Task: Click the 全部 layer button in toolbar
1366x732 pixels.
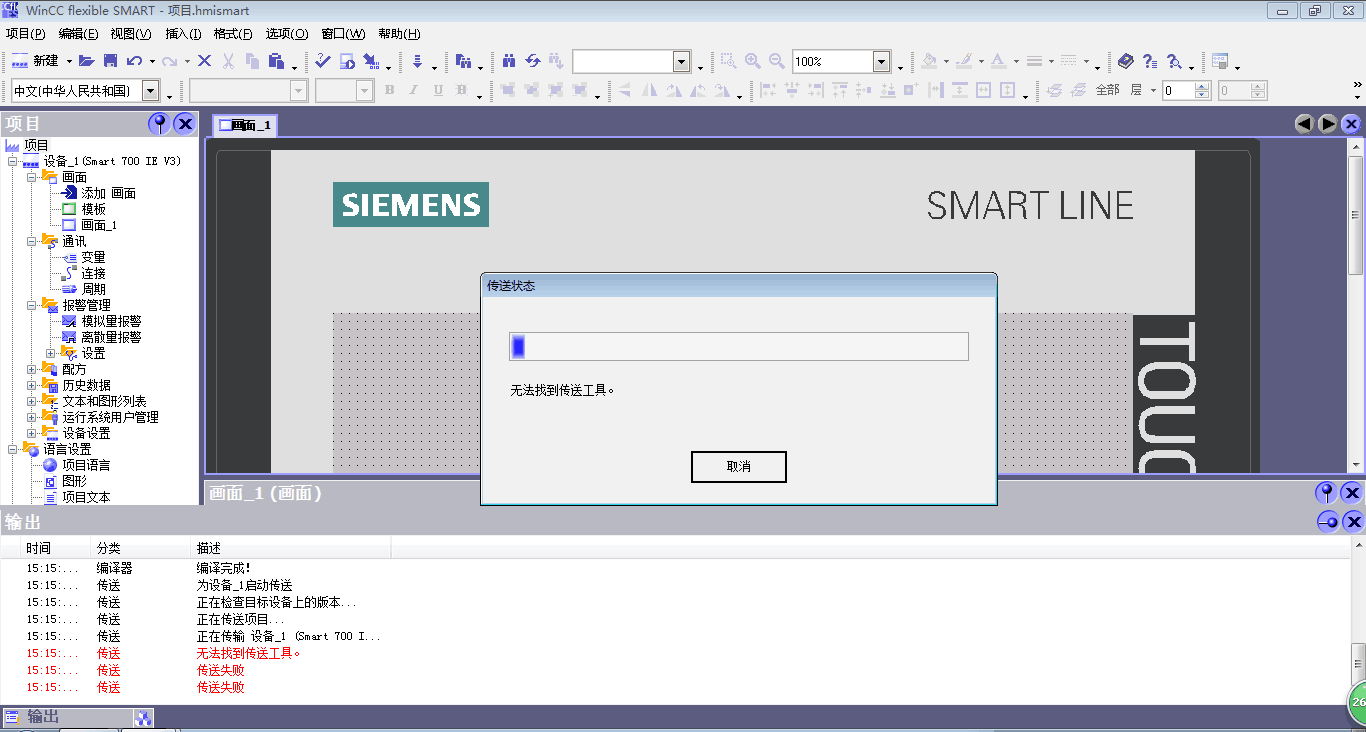Action: 1107,90
